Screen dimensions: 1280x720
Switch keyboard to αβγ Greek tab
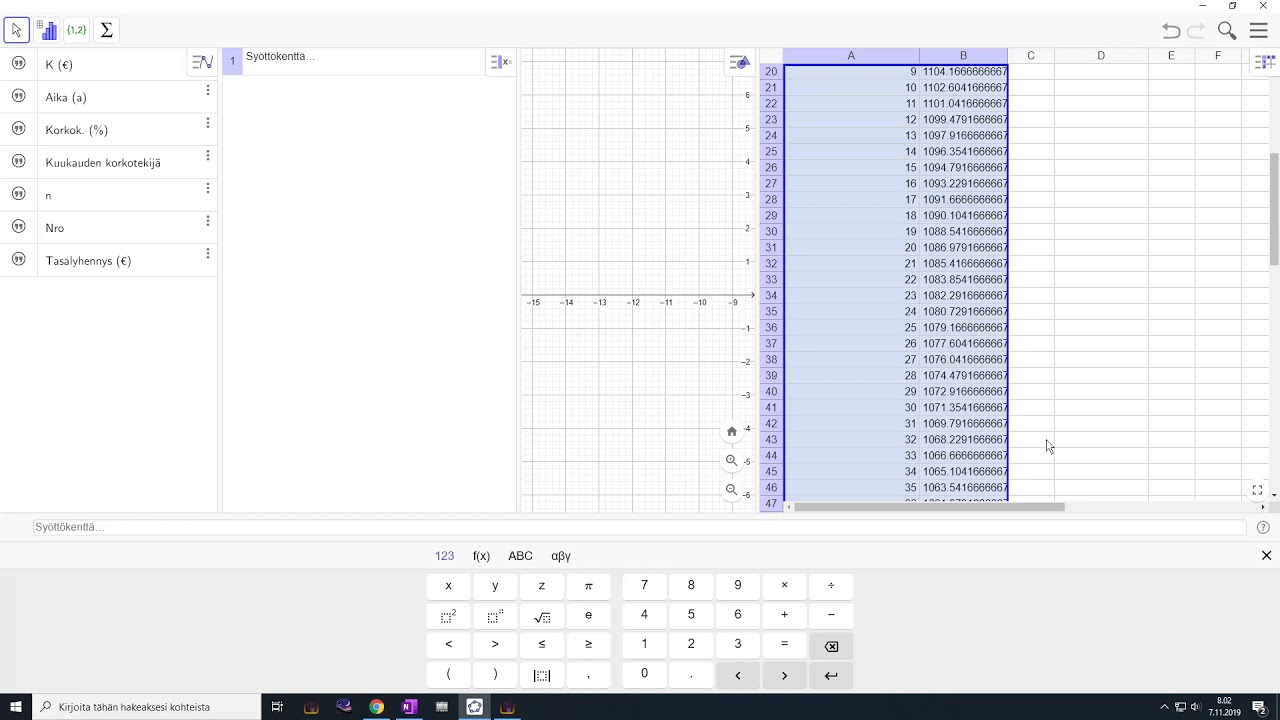point(561,556)
